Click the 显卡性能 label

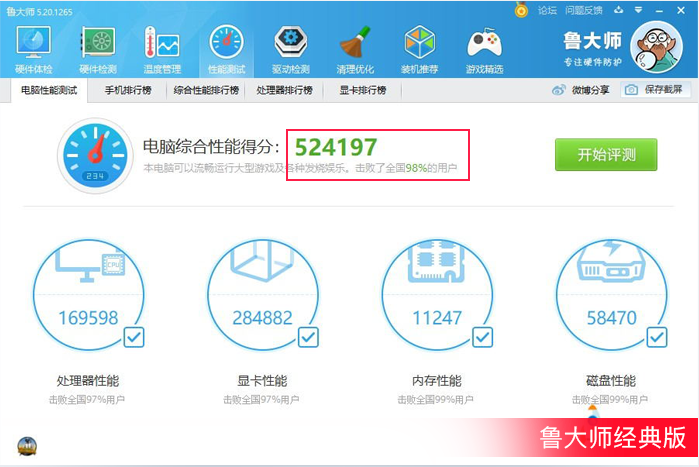(x=262, y=381)
